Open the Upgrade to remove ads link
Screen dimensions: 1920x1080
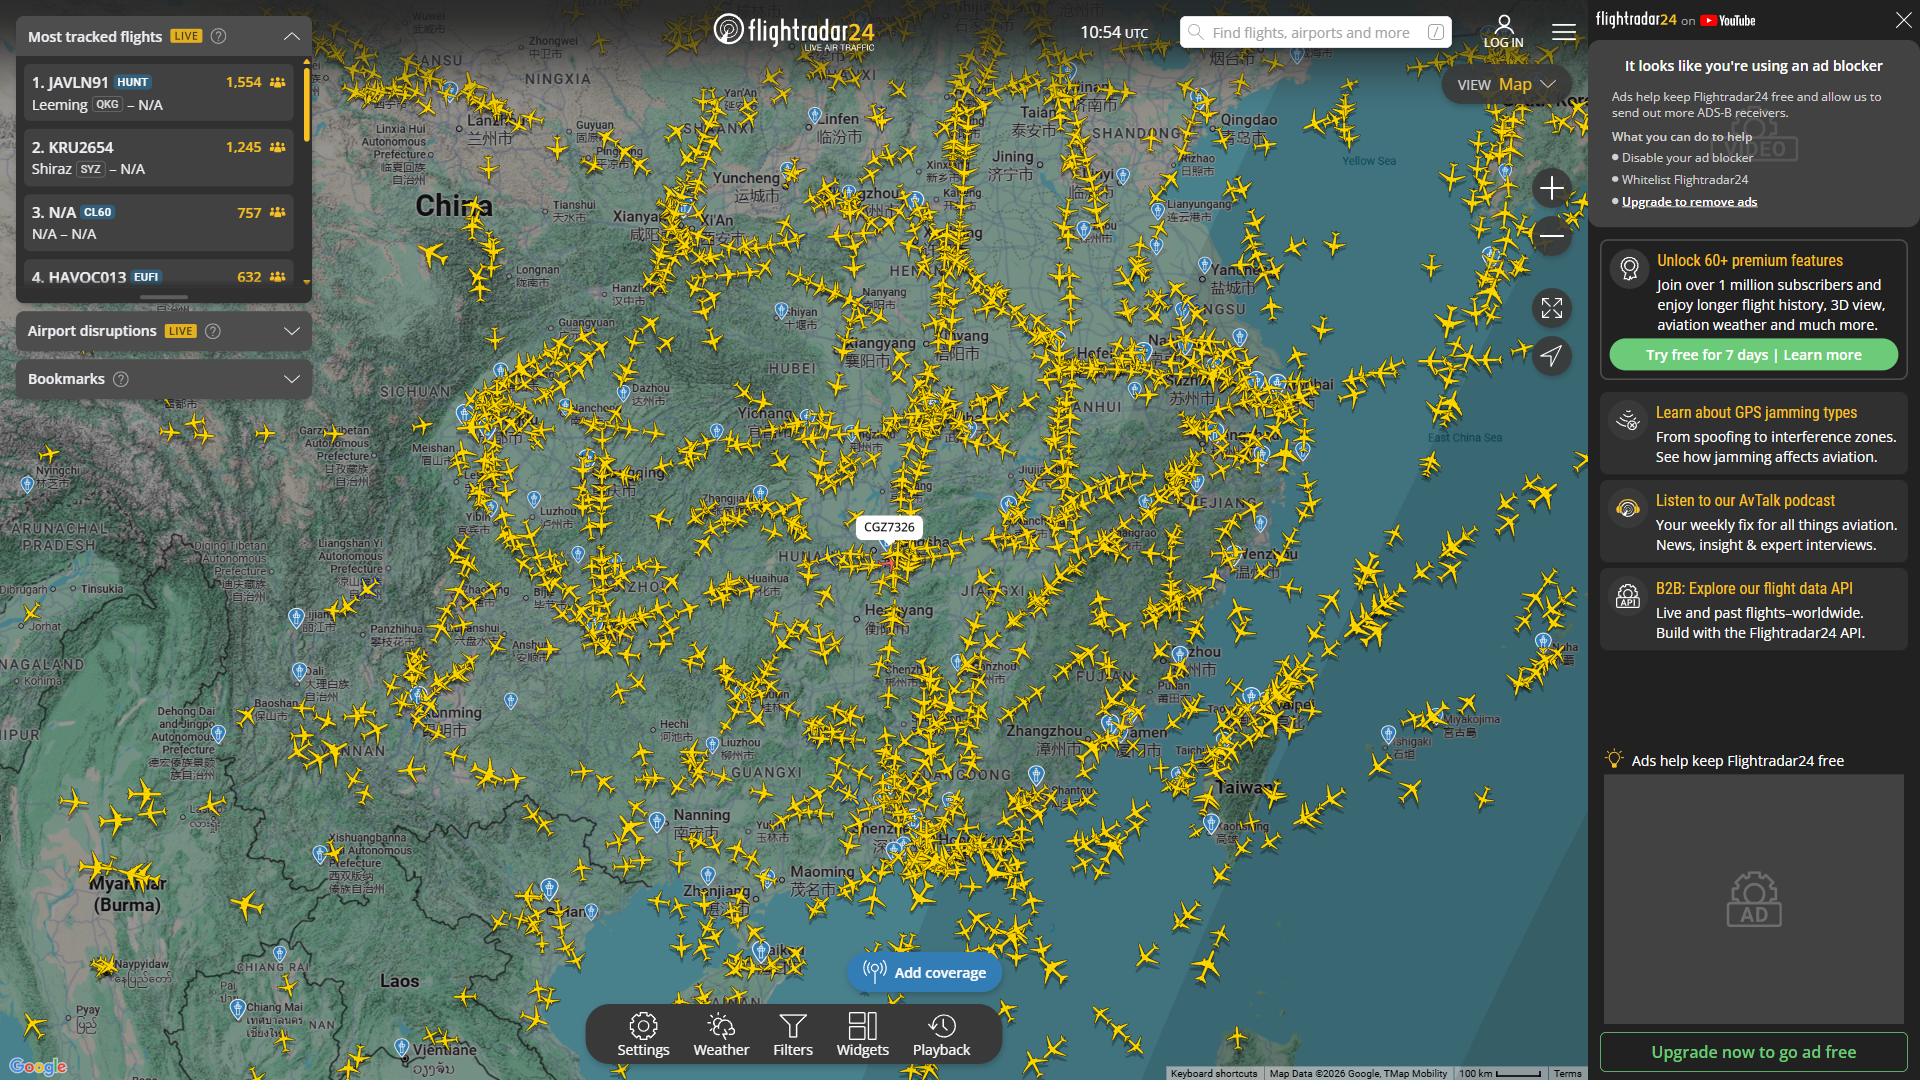[x=1689, y=202]
